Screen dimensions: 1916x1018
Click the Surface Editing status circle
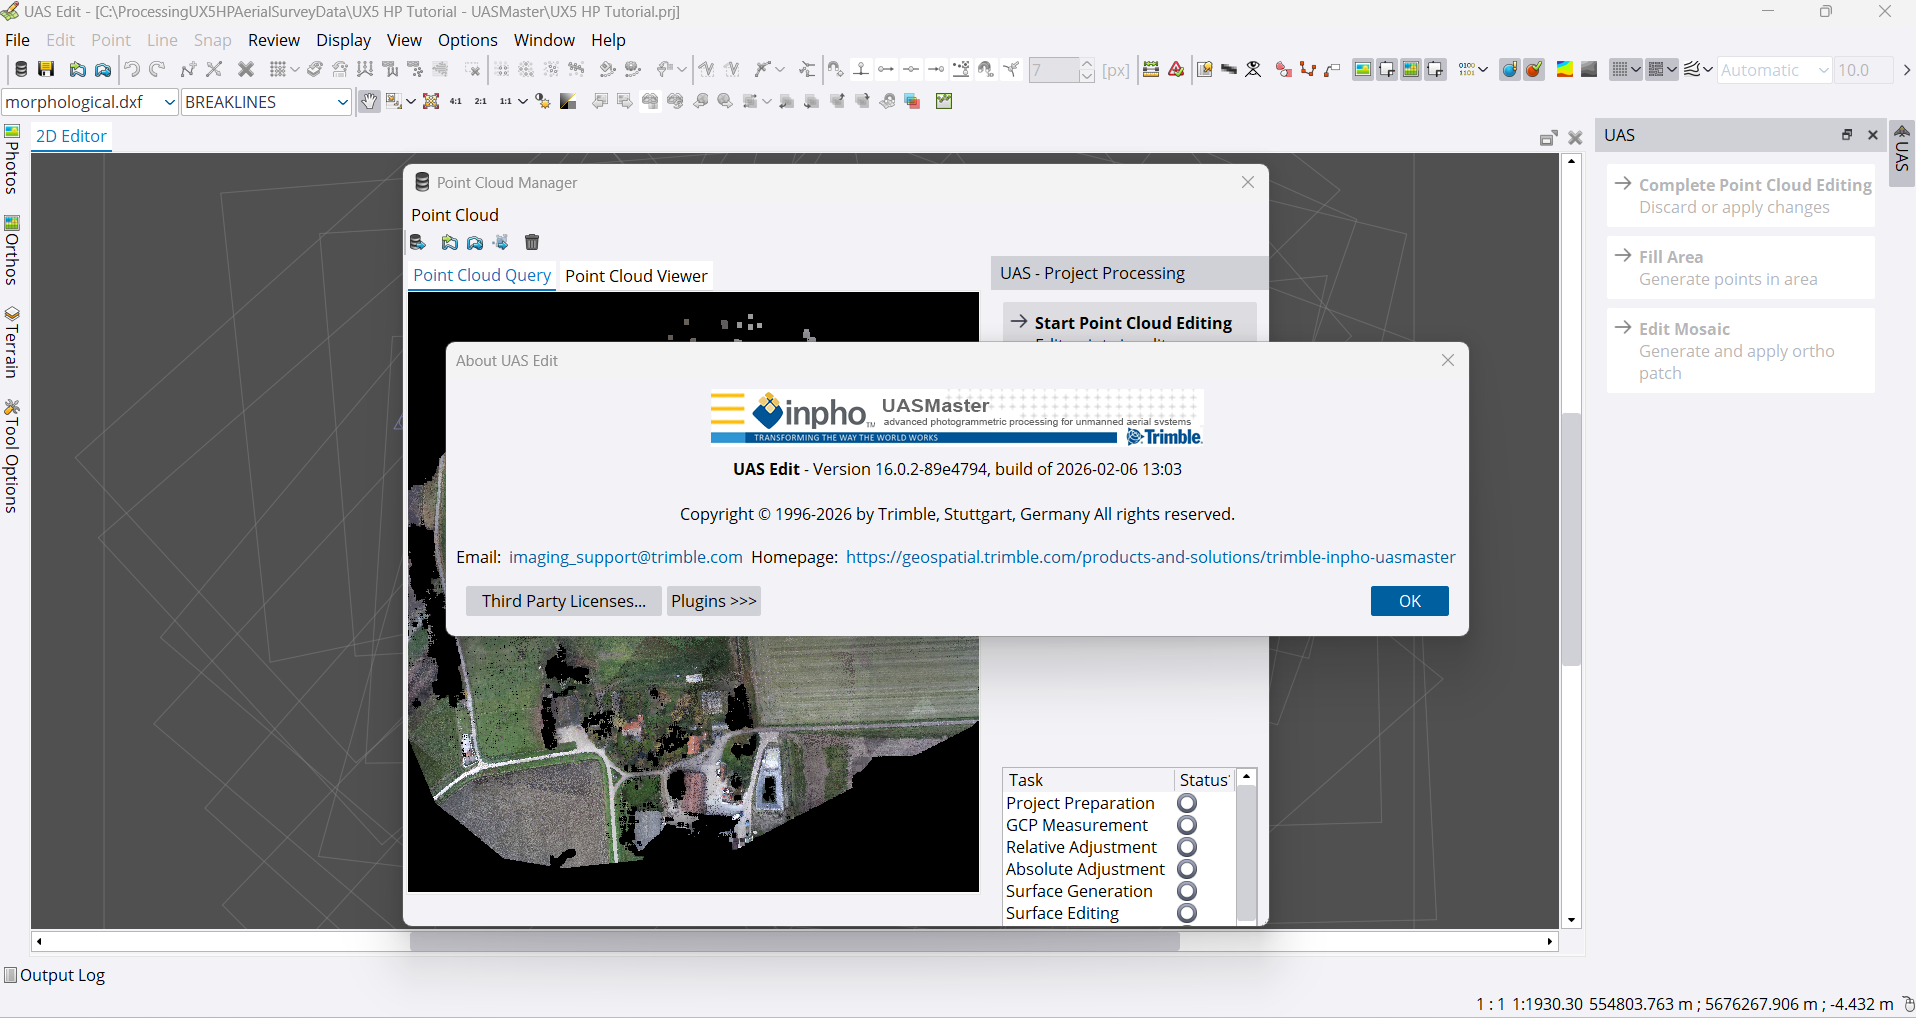click(1187, 913)
